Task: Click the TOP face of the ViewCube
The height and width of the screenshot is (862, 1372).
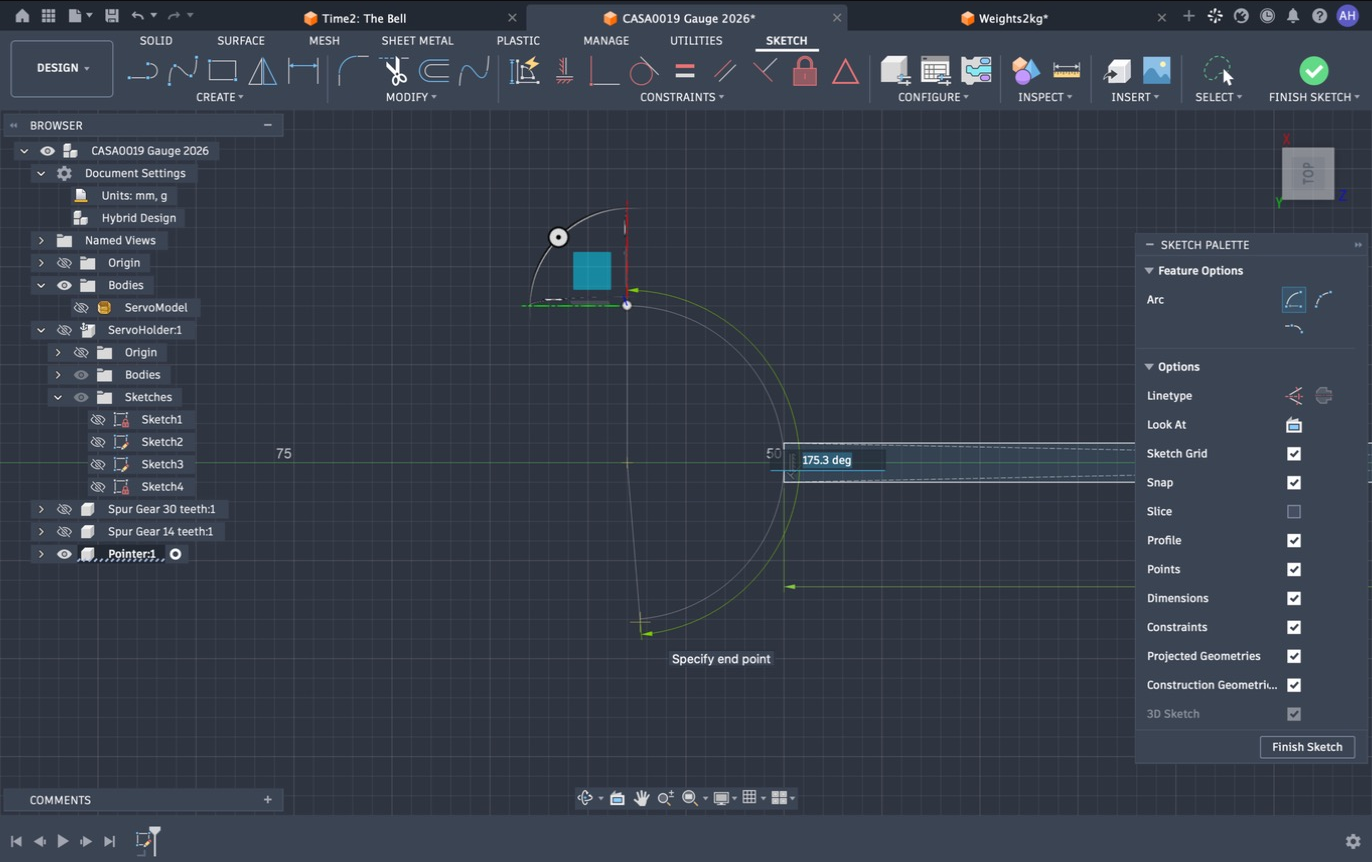Action: (x=1308, y=174)
